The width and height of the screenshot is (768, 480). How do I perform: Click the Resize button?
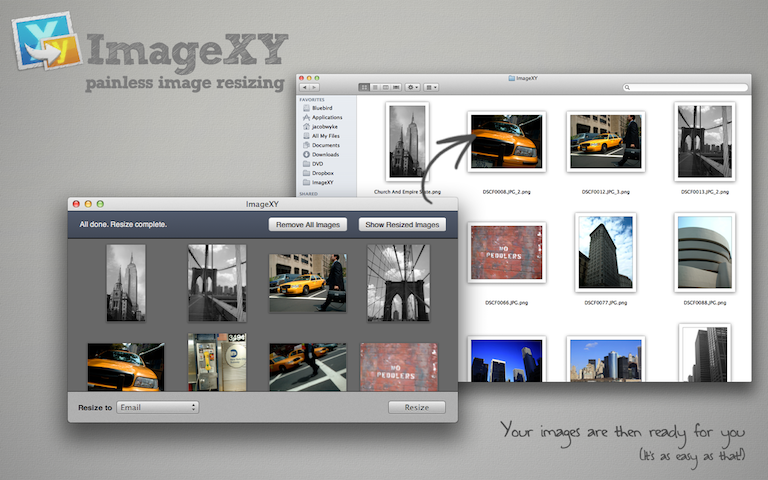point(417,407)
